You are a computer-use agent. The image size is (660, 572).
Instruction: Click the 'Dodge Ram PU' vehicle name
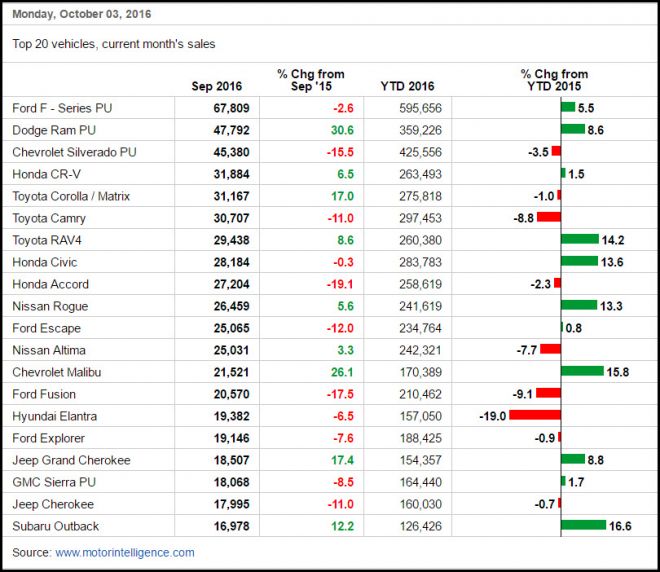click(x=54, y=130)
